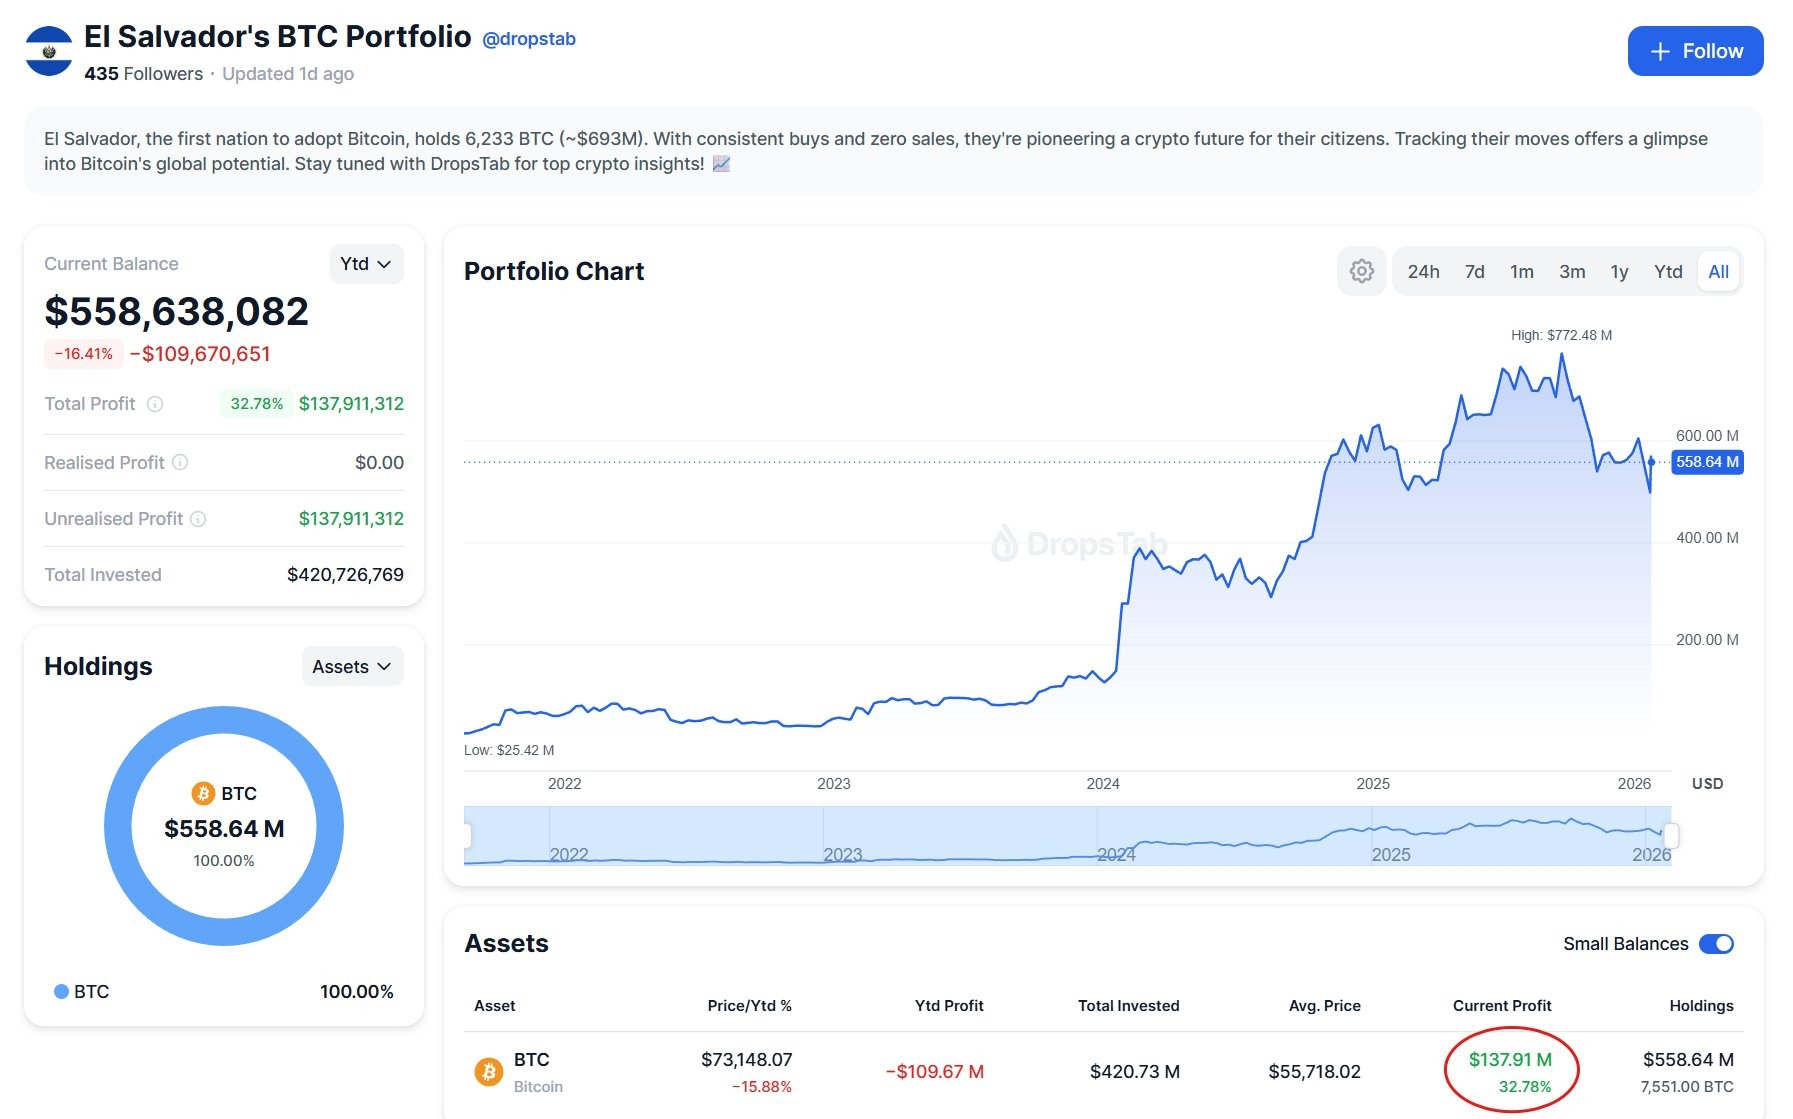Select the 24h chart range tab

(x=1423, y=272)
